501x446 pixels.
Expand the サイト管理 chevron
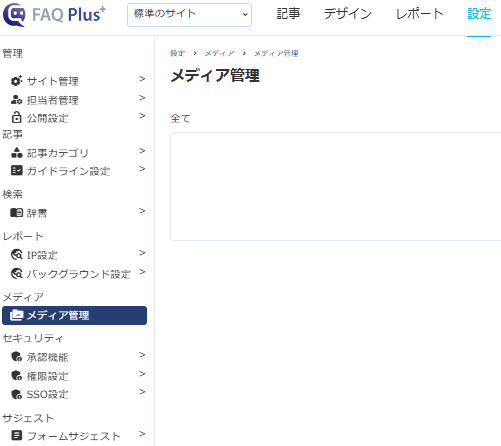(142, 79)
